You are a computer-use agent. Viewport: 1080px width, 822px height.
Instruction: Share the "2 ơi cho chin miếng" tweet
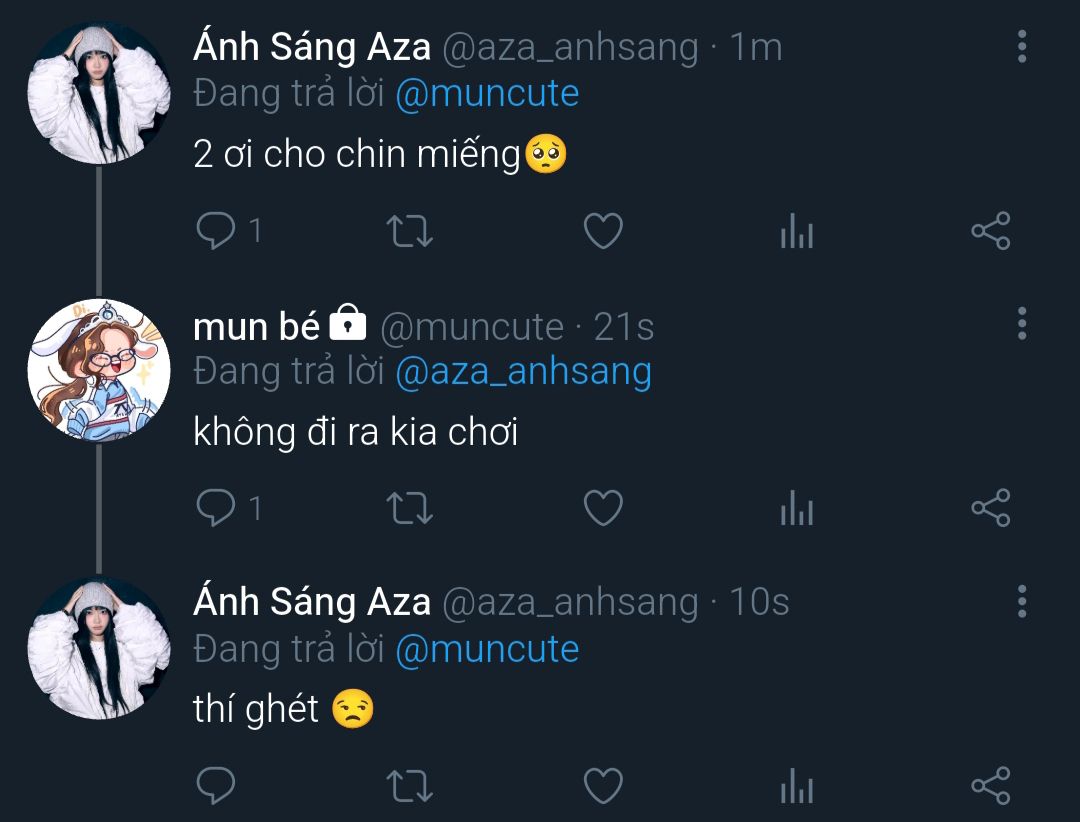[991, 231]
